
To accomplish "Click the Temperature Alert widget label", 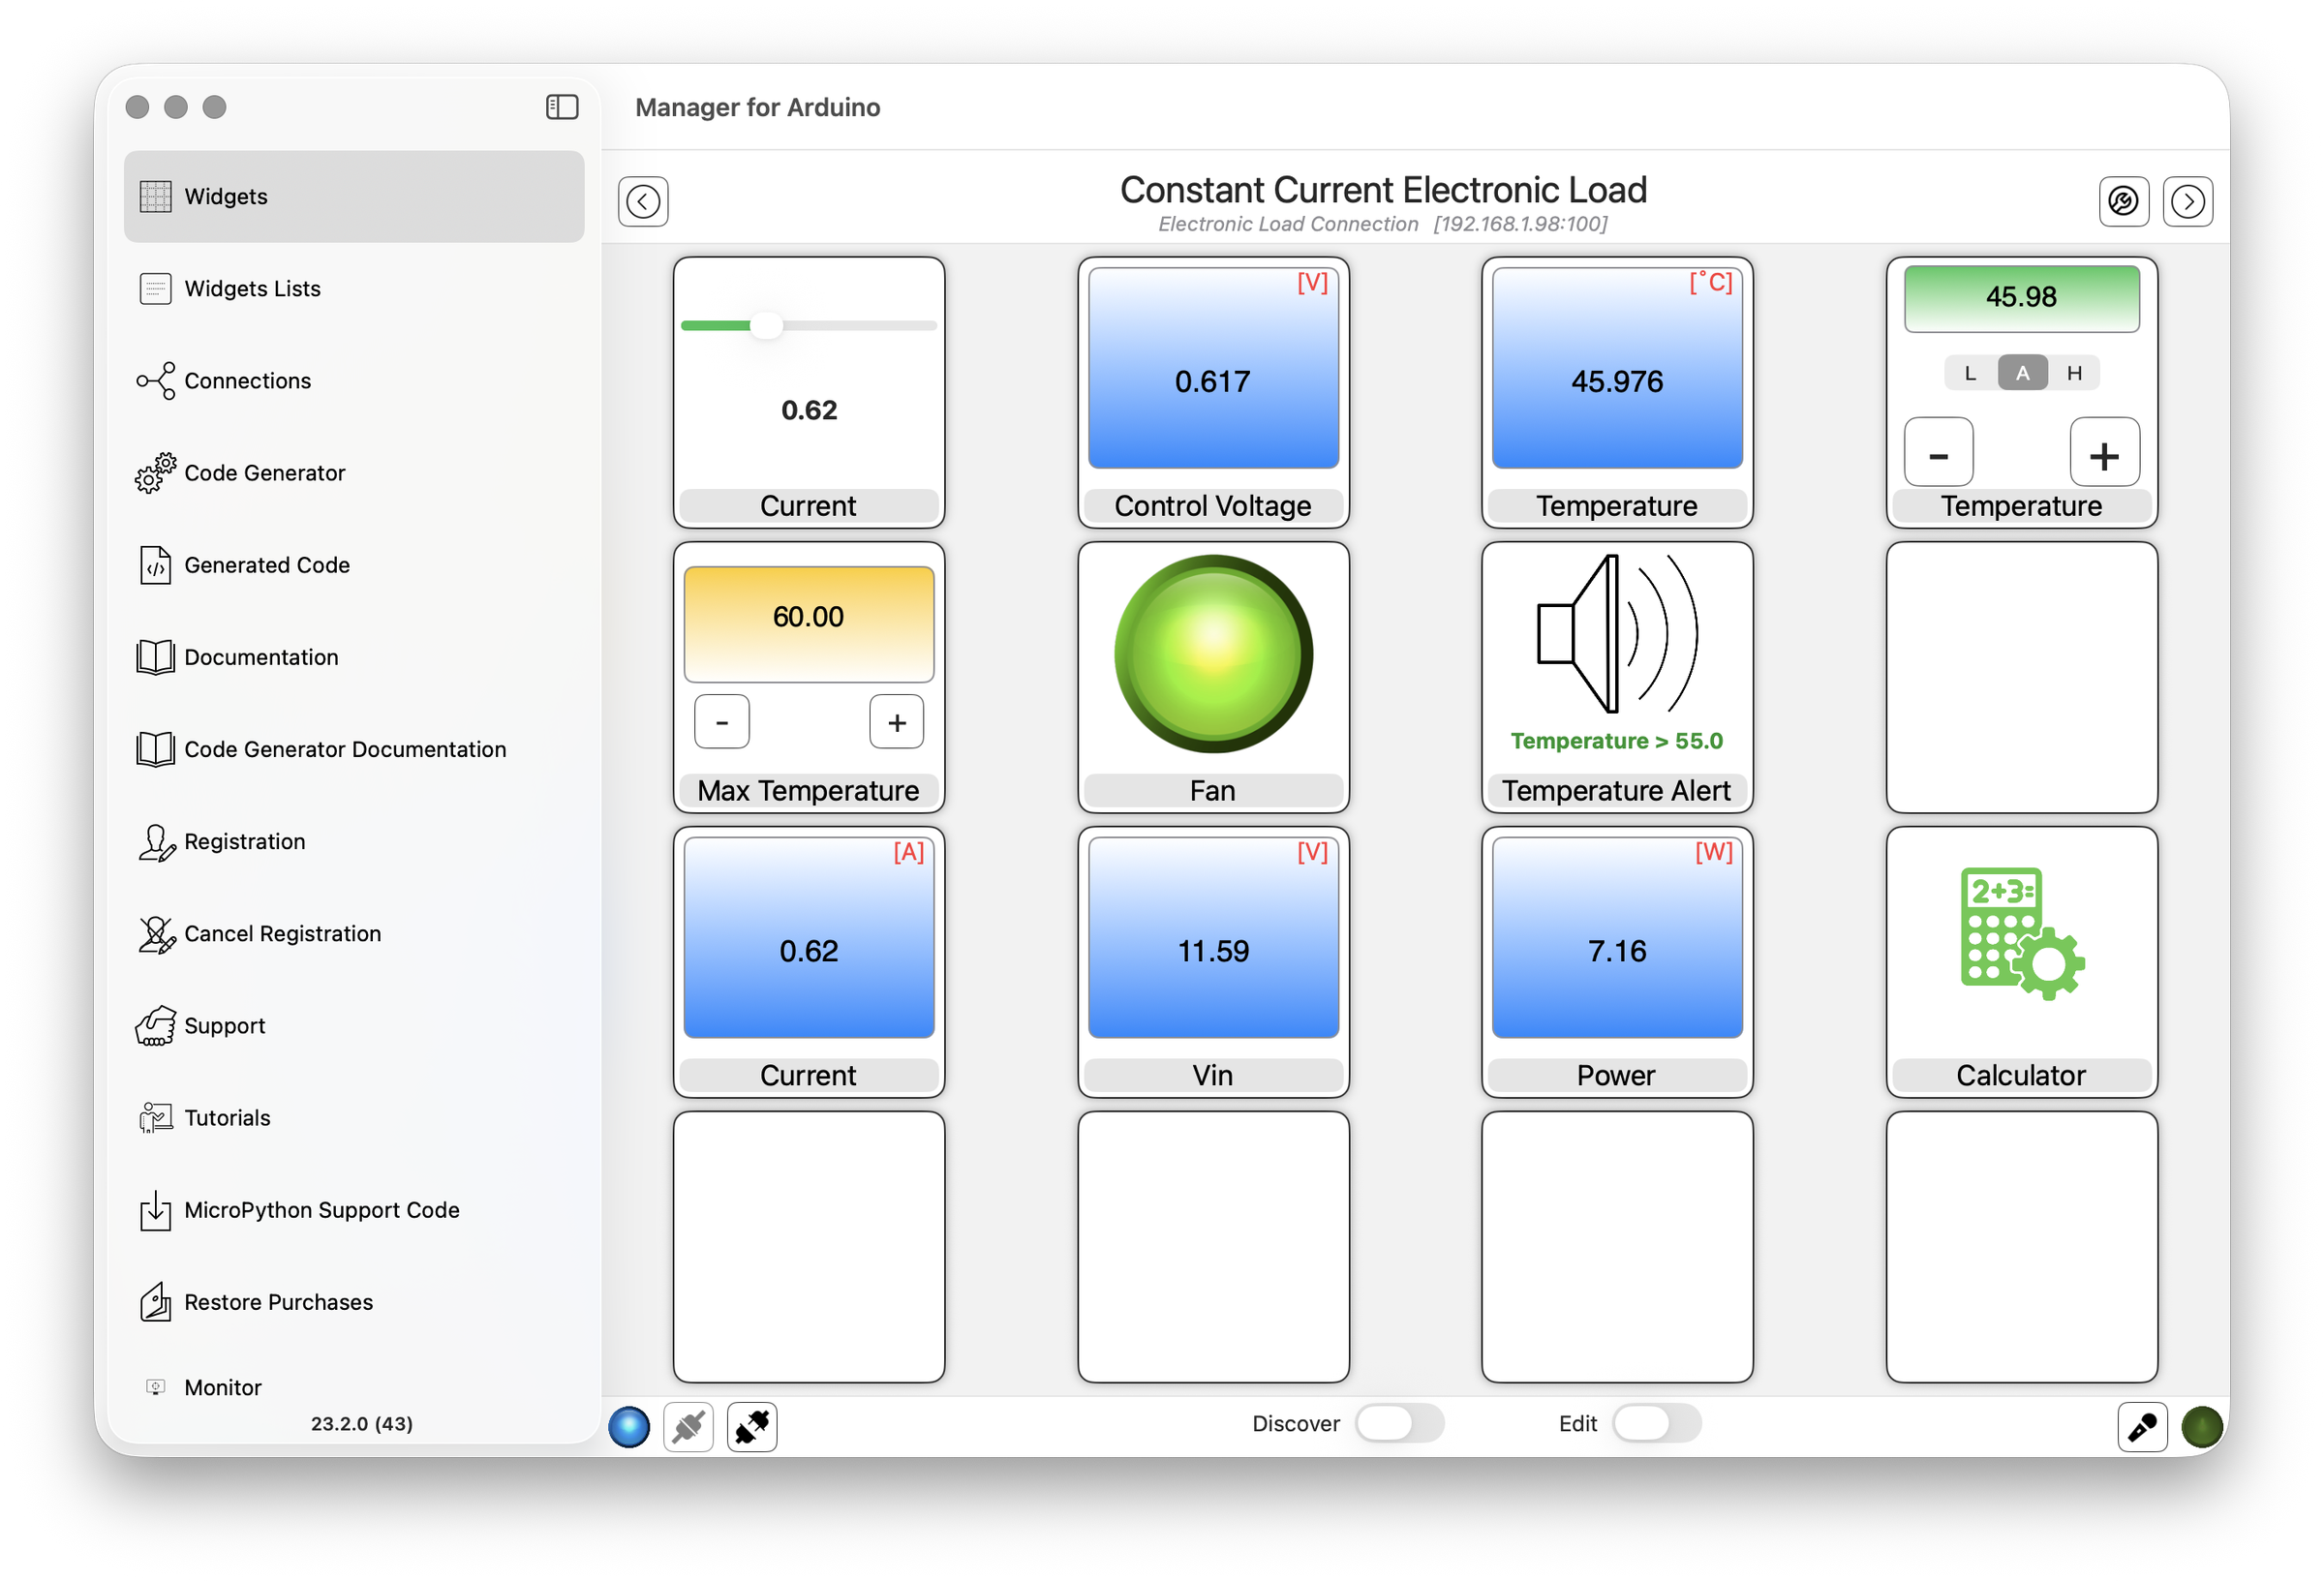I will [x=1617, y=791].
